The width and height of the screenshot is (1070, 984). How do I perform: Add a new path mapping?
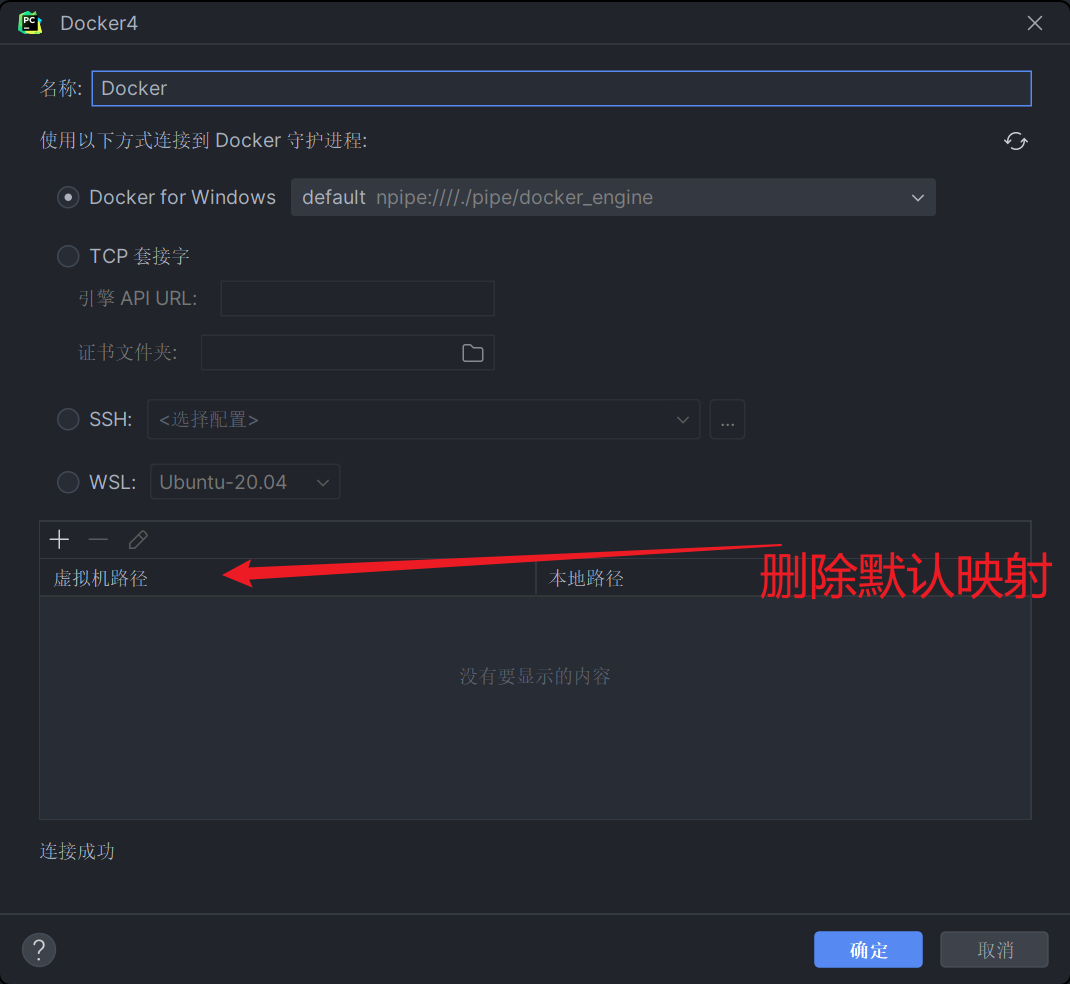coord(59,540)
